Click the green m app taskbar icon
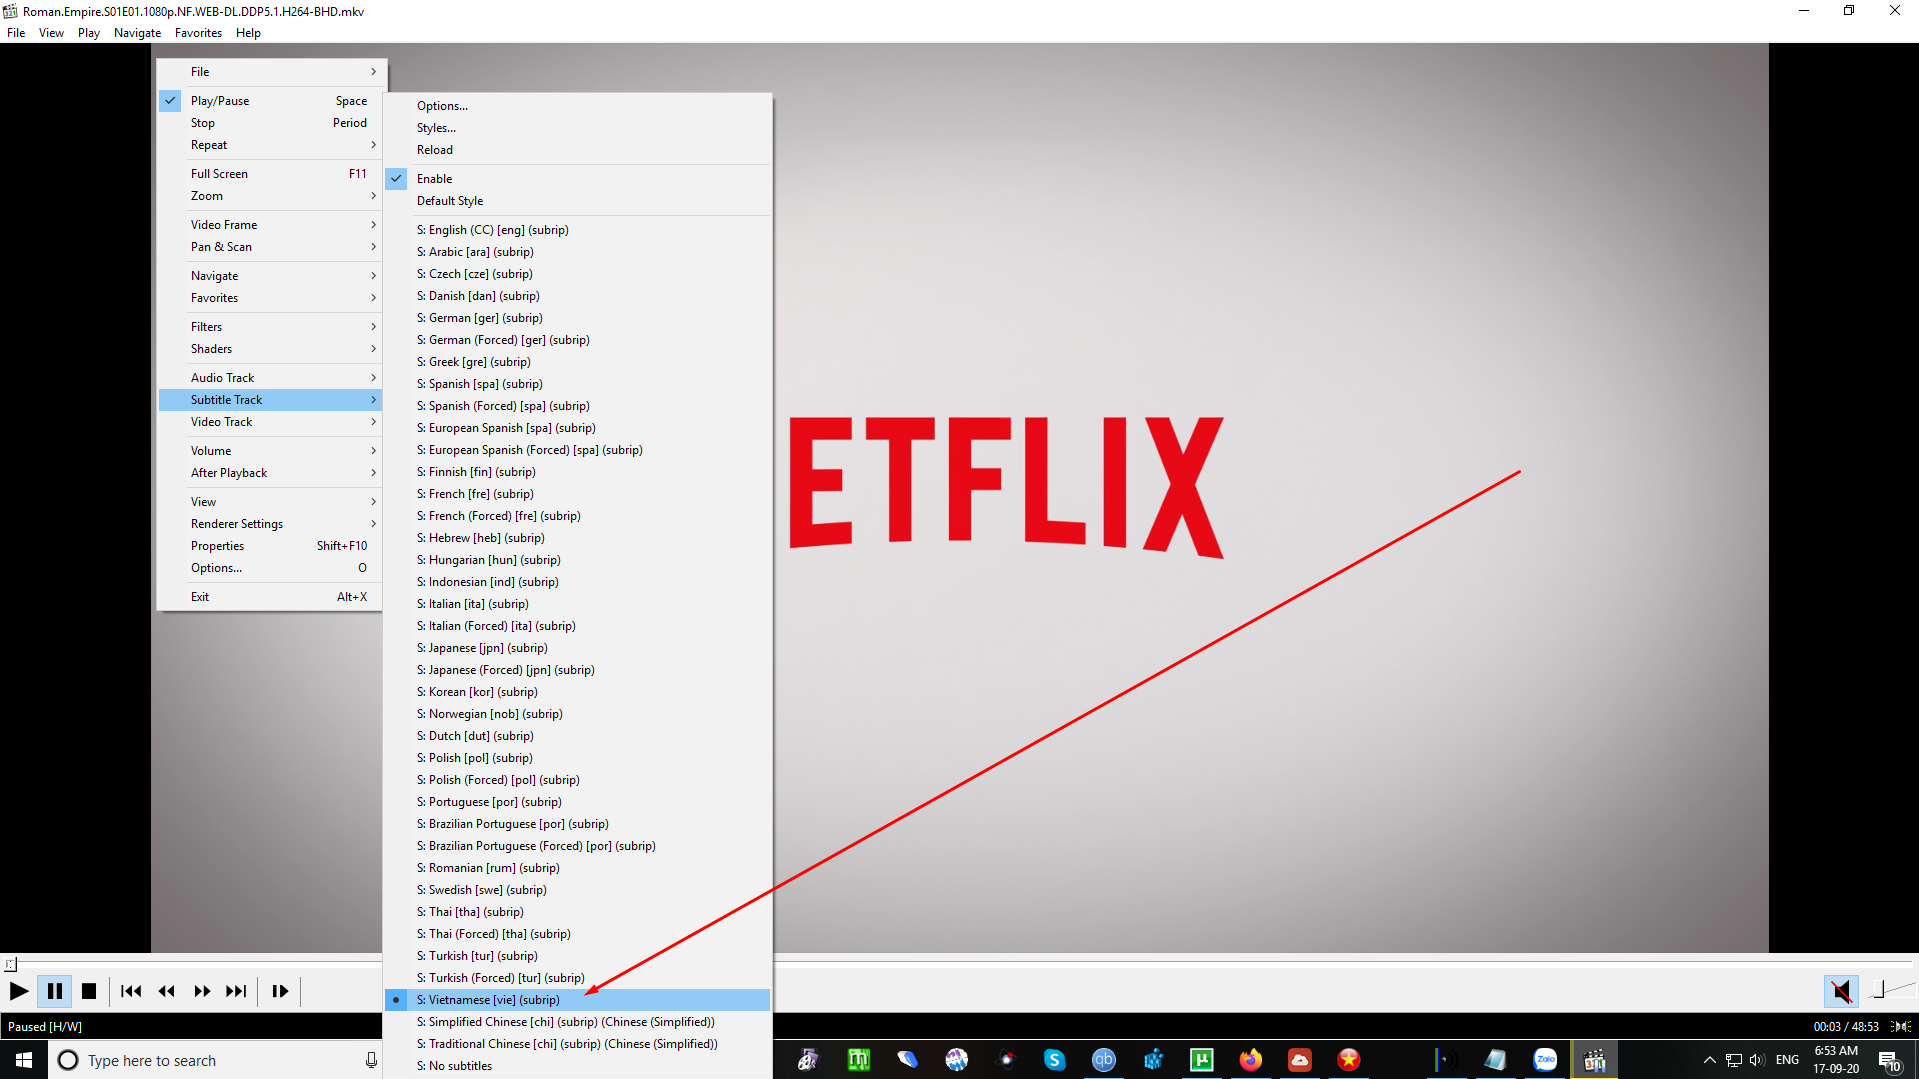The height and width of the screenshot is (1079, 1919). [858, 1060]
